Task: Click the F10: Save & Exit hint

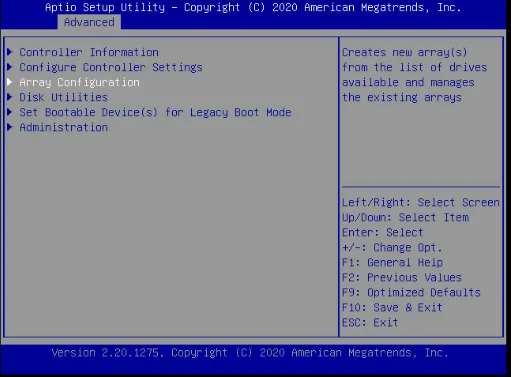Action: point(392,308)
